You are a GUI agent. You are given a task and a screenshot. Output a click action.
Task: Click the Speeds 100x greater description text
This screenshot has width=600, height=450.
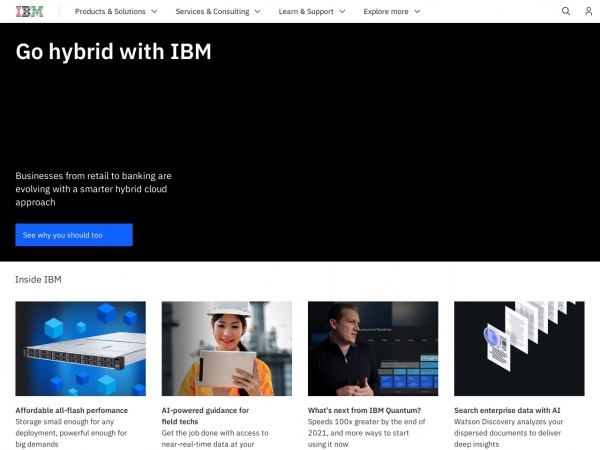click(x=367, y=433)
